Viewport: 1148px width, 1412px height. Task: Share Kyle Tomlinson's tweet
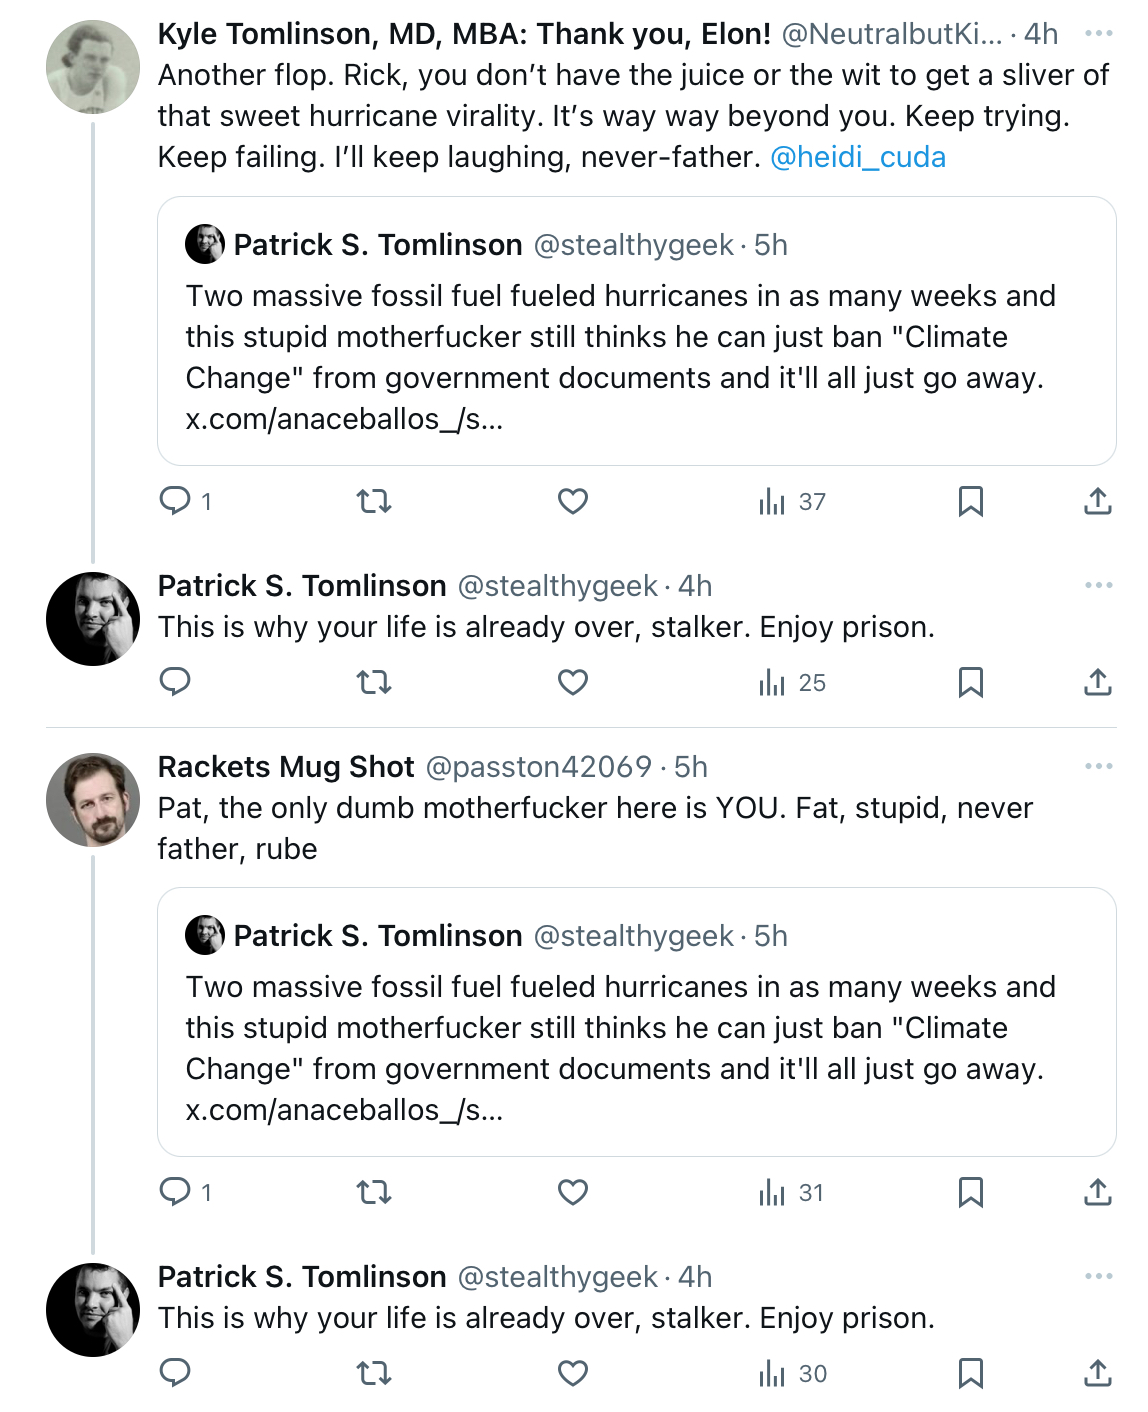coord(1098,501)
